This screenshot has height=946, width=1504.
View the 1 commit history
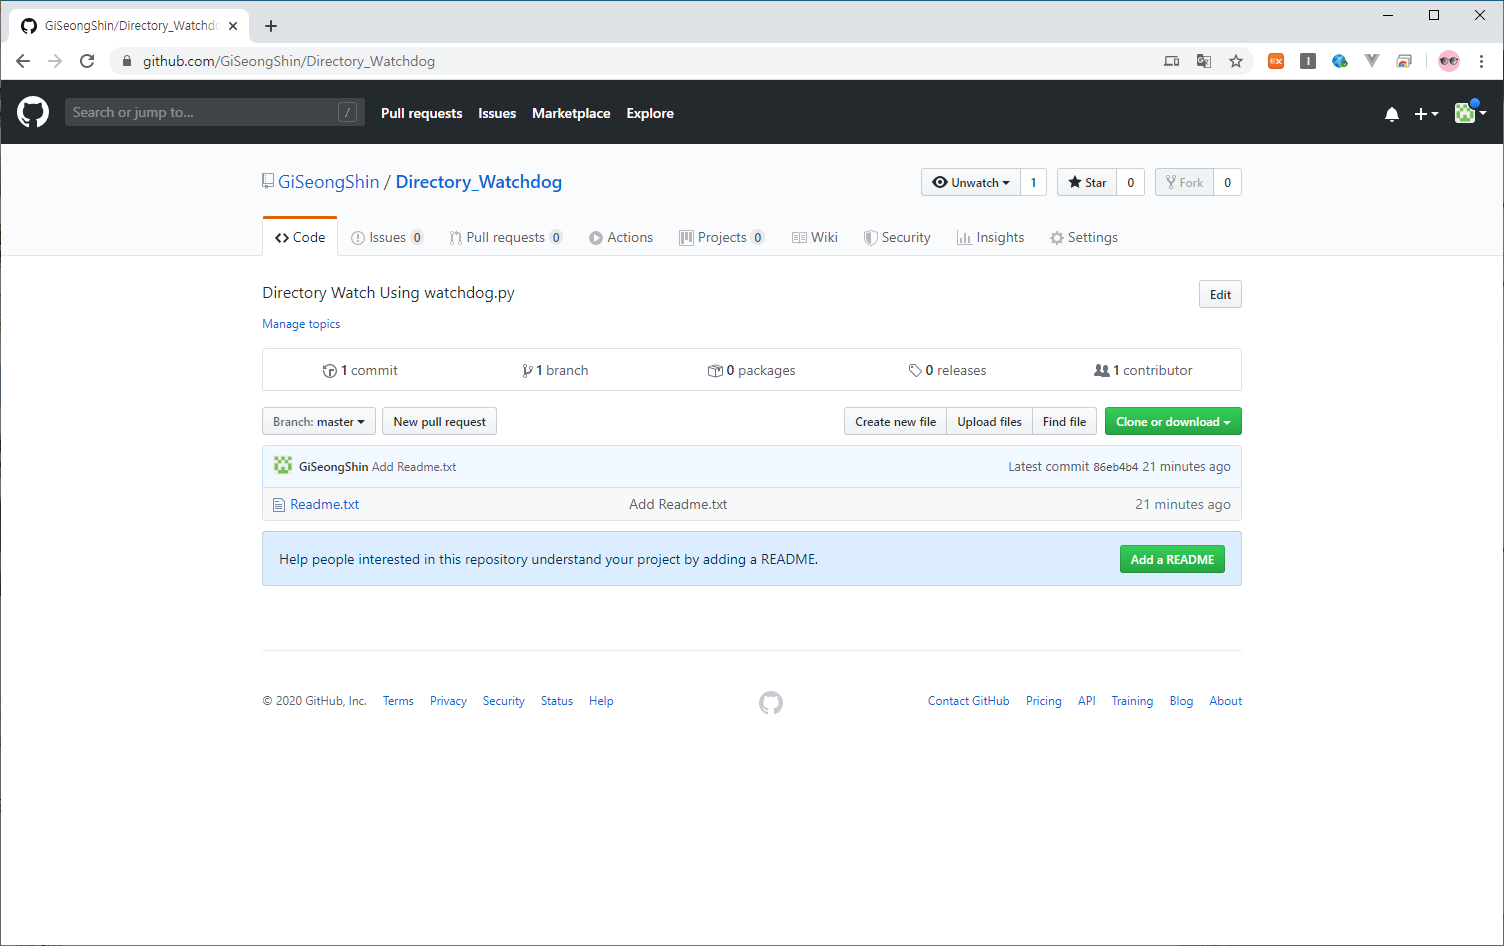[x=360, y=370]
